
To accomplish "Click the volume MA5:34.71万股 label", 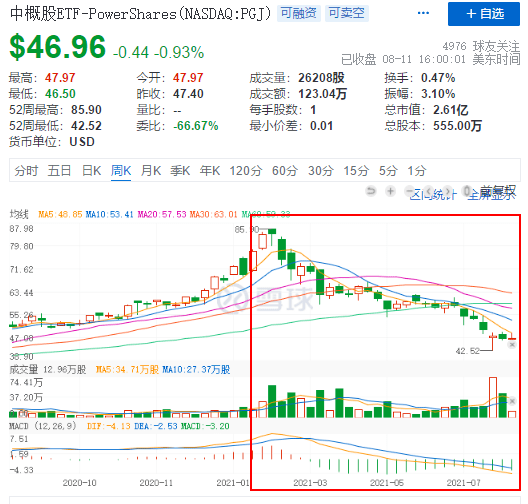I will (127, 370).
